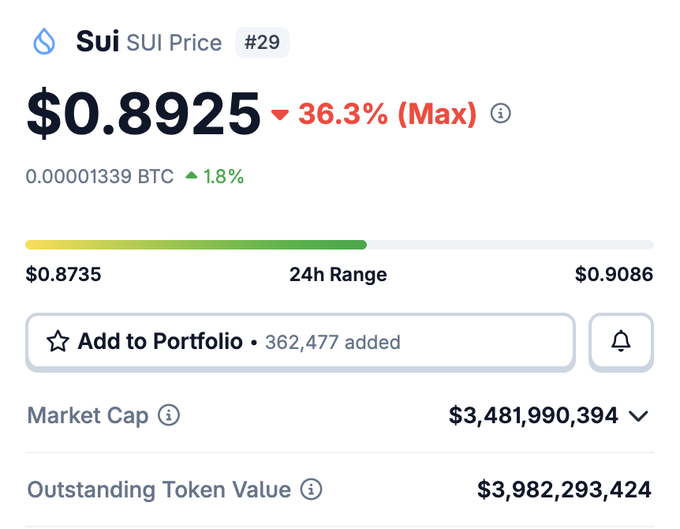
Task: Click the red down arrow beside the price
Action: click(x=280, y=115)
